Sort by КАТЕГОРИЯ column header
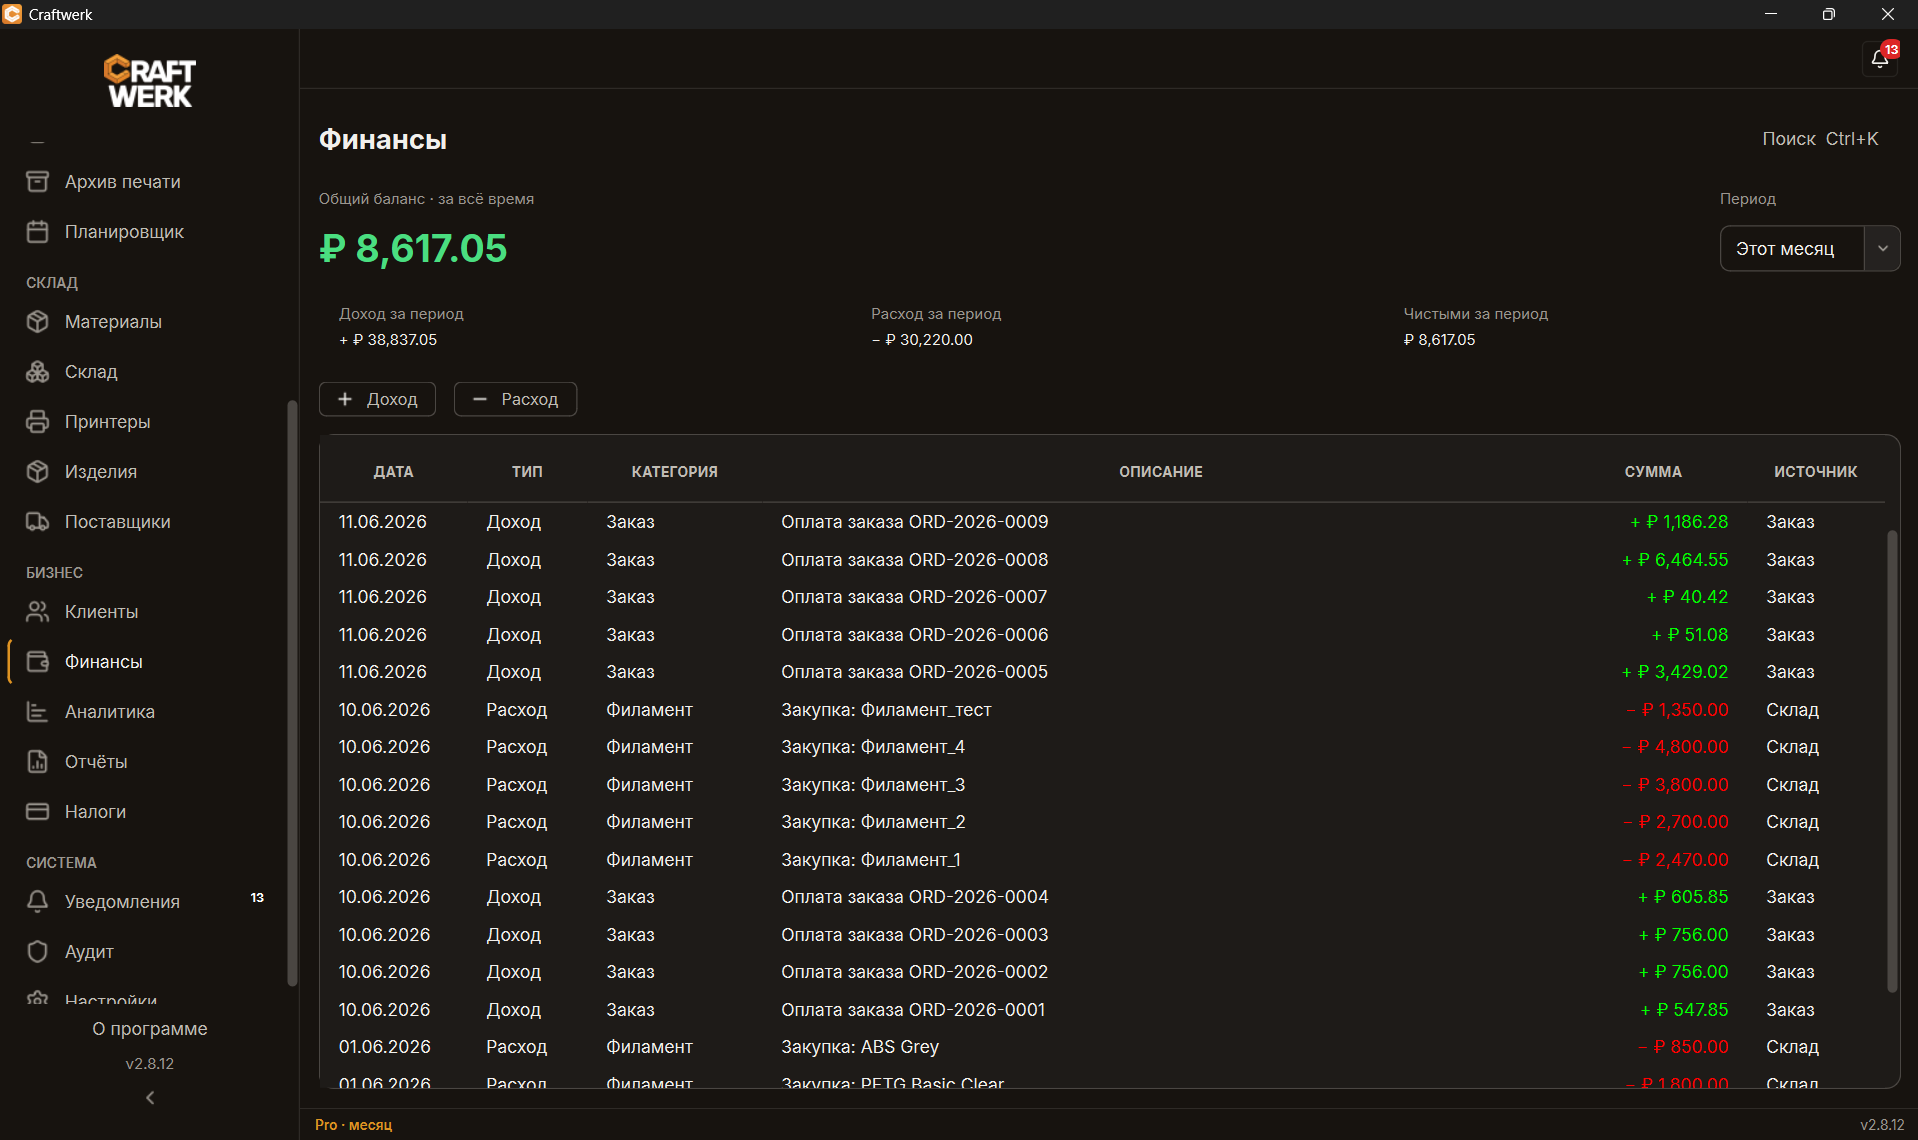The width and height of the screenshot is (1918, 1140). click(674, 471)
